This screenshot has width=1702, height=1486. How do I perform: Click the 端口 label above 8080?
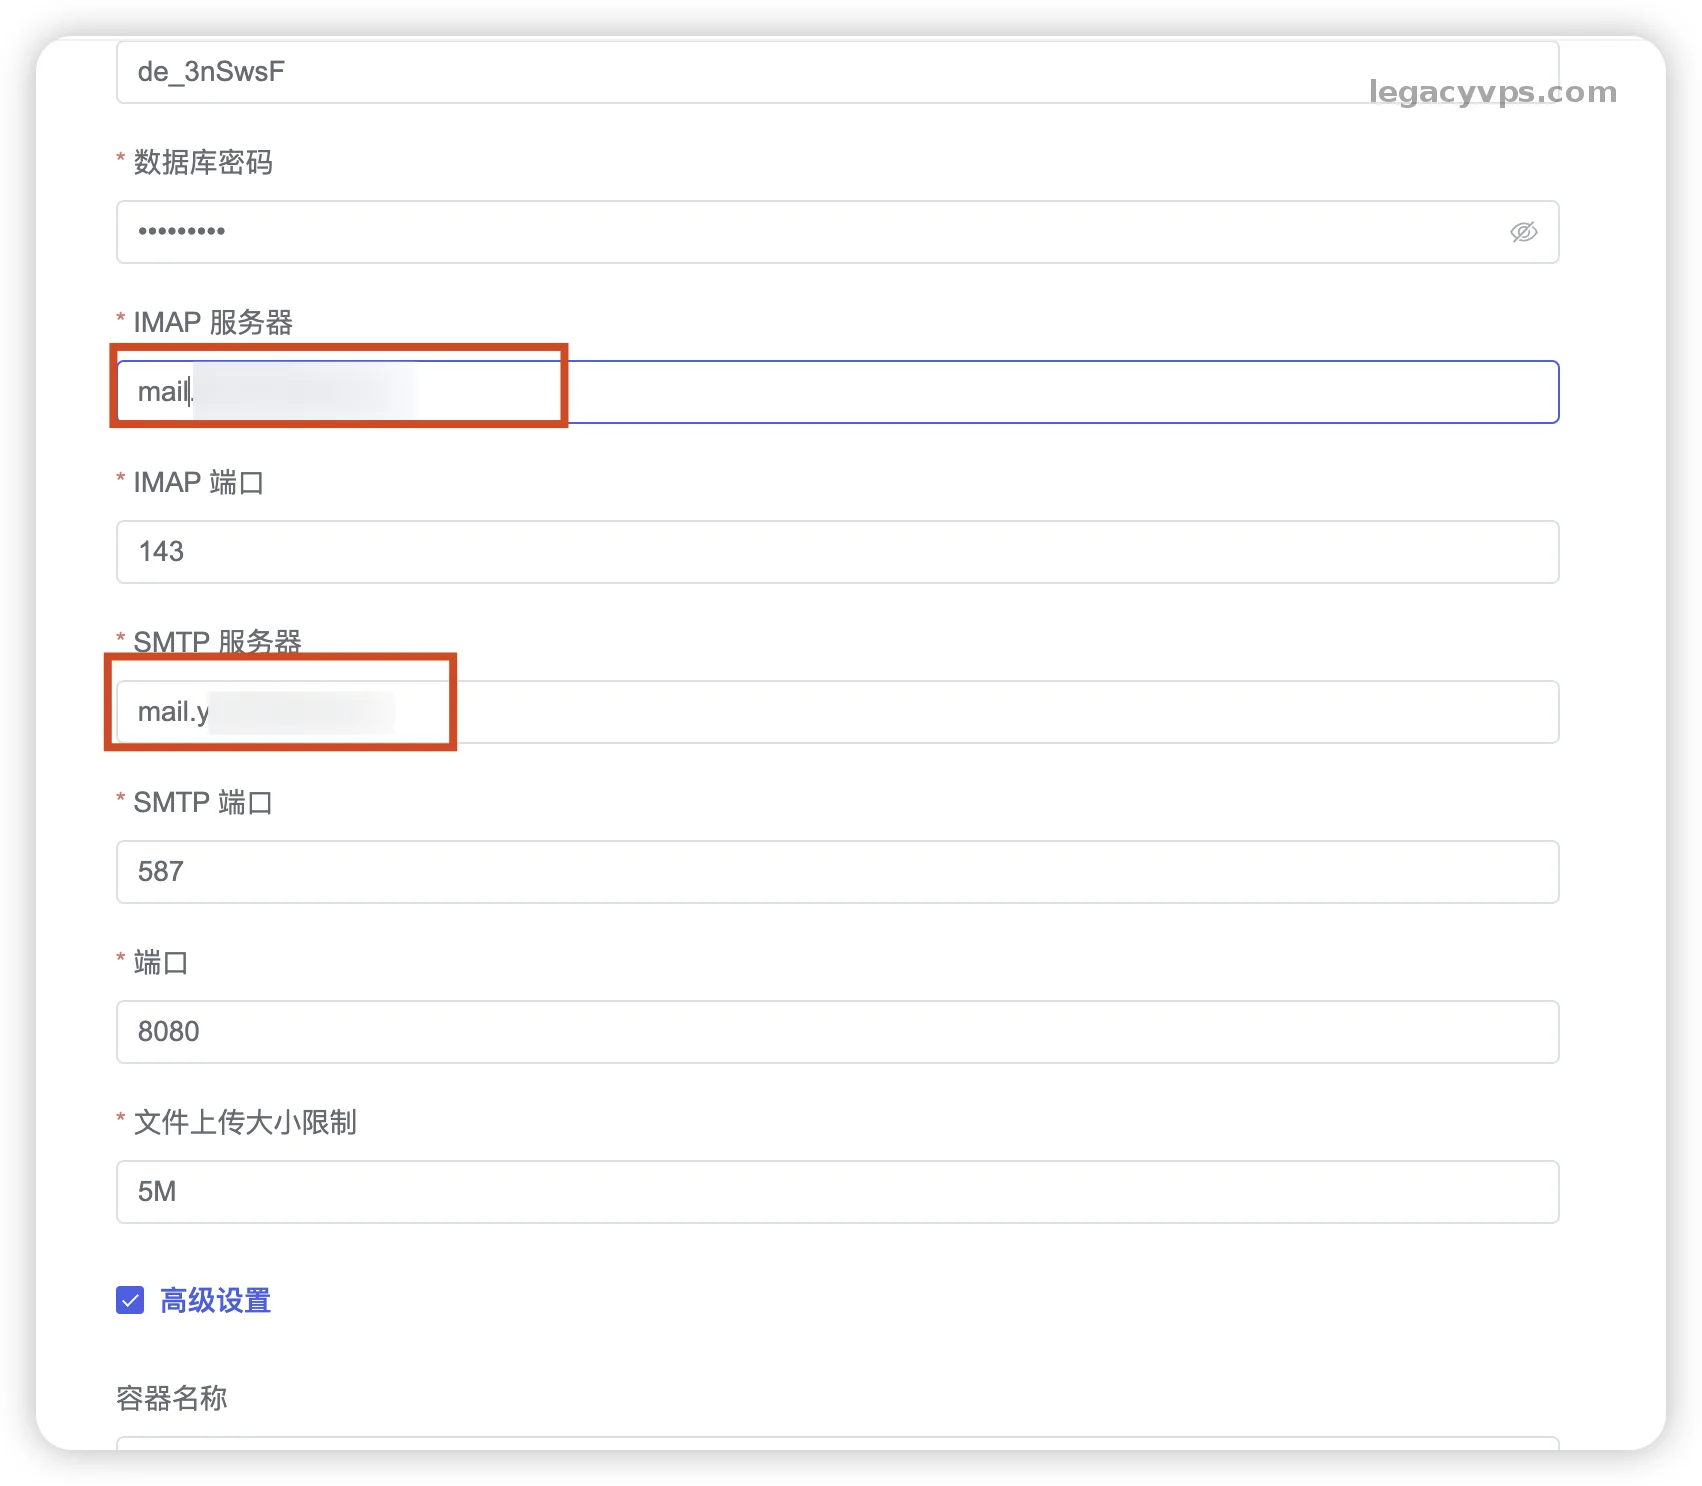point(161,962)
